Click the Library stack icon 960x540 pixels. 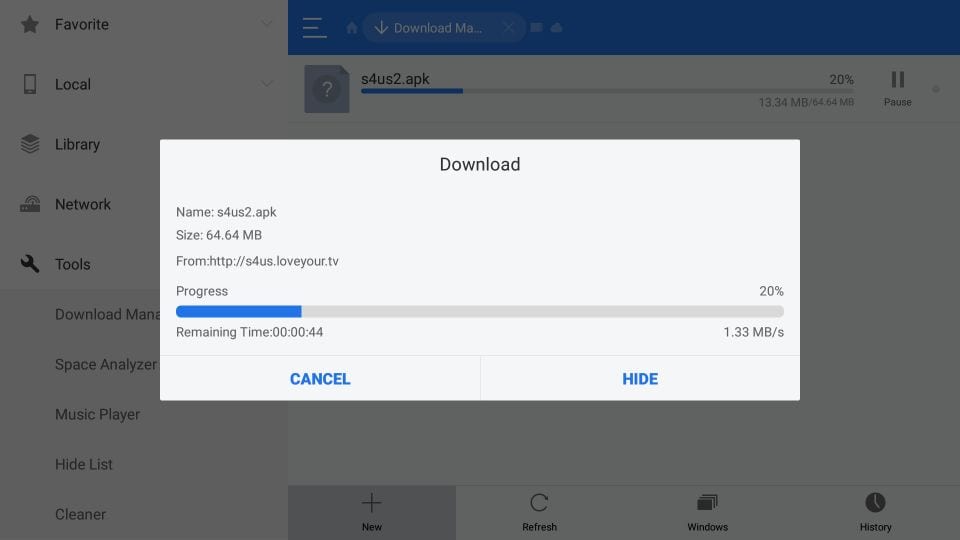pos(30,144)
